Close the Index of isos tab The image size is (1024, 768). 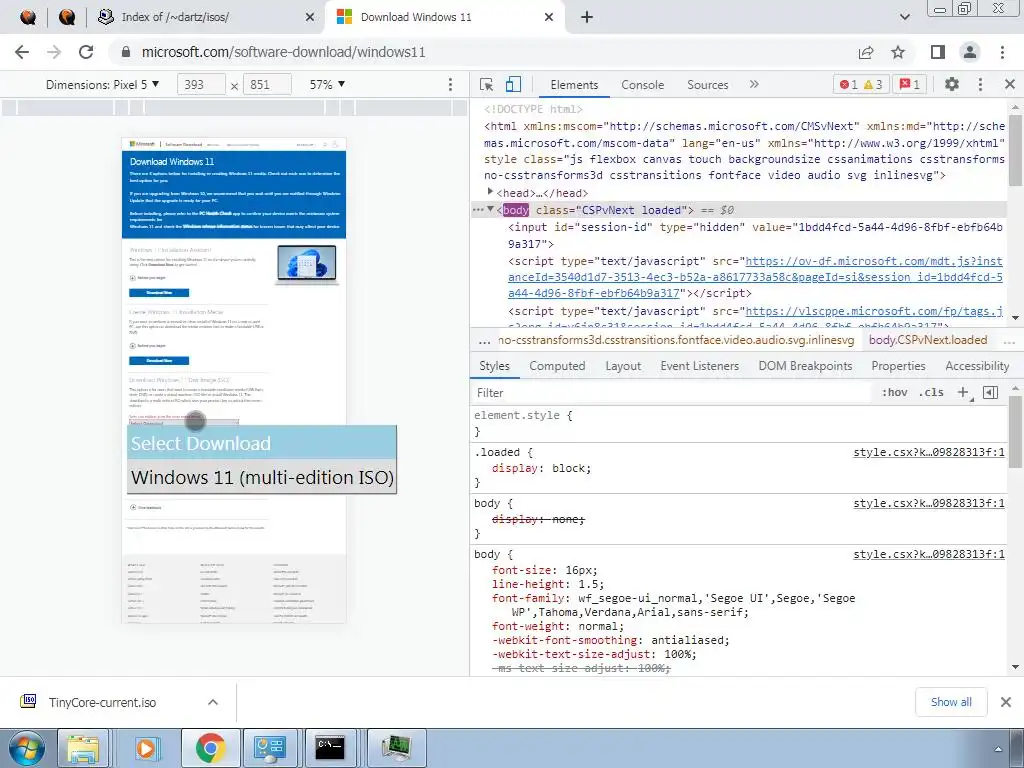coord(310,17)
